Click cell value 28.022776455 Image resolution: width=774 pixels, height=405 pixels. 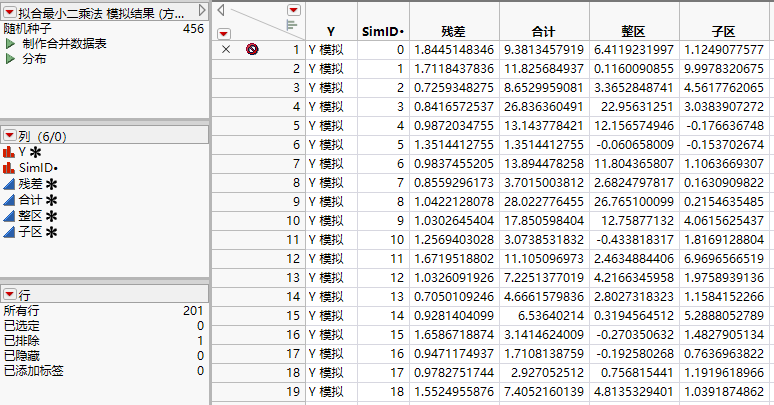coord(544,202)
